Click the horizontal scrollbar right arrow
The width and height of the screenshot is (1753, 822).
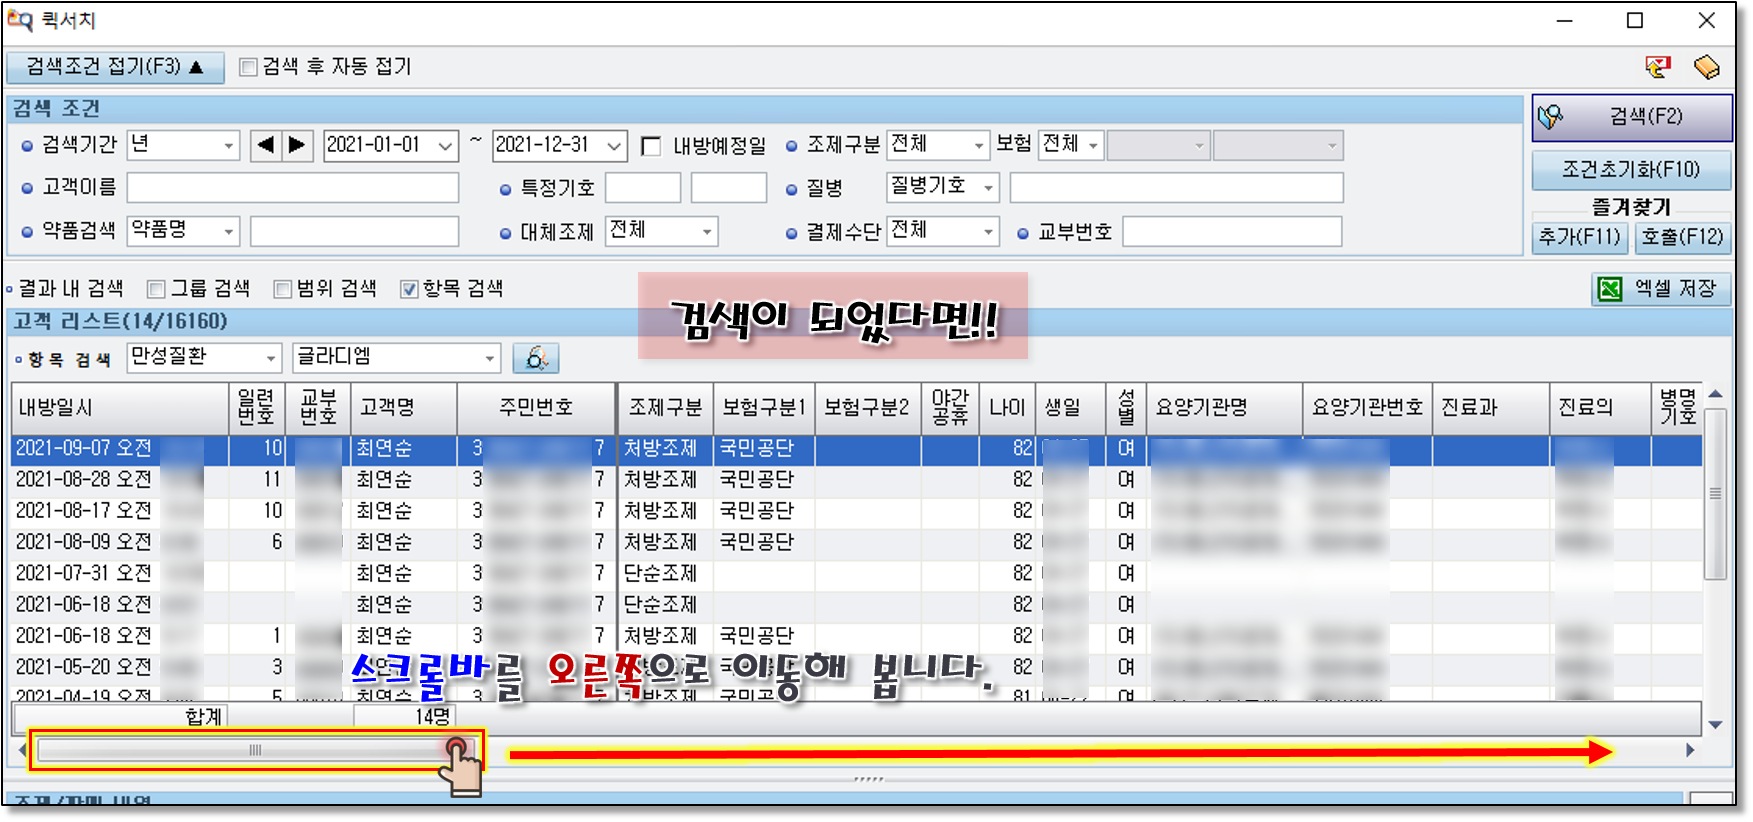(x=1690, y=750)
